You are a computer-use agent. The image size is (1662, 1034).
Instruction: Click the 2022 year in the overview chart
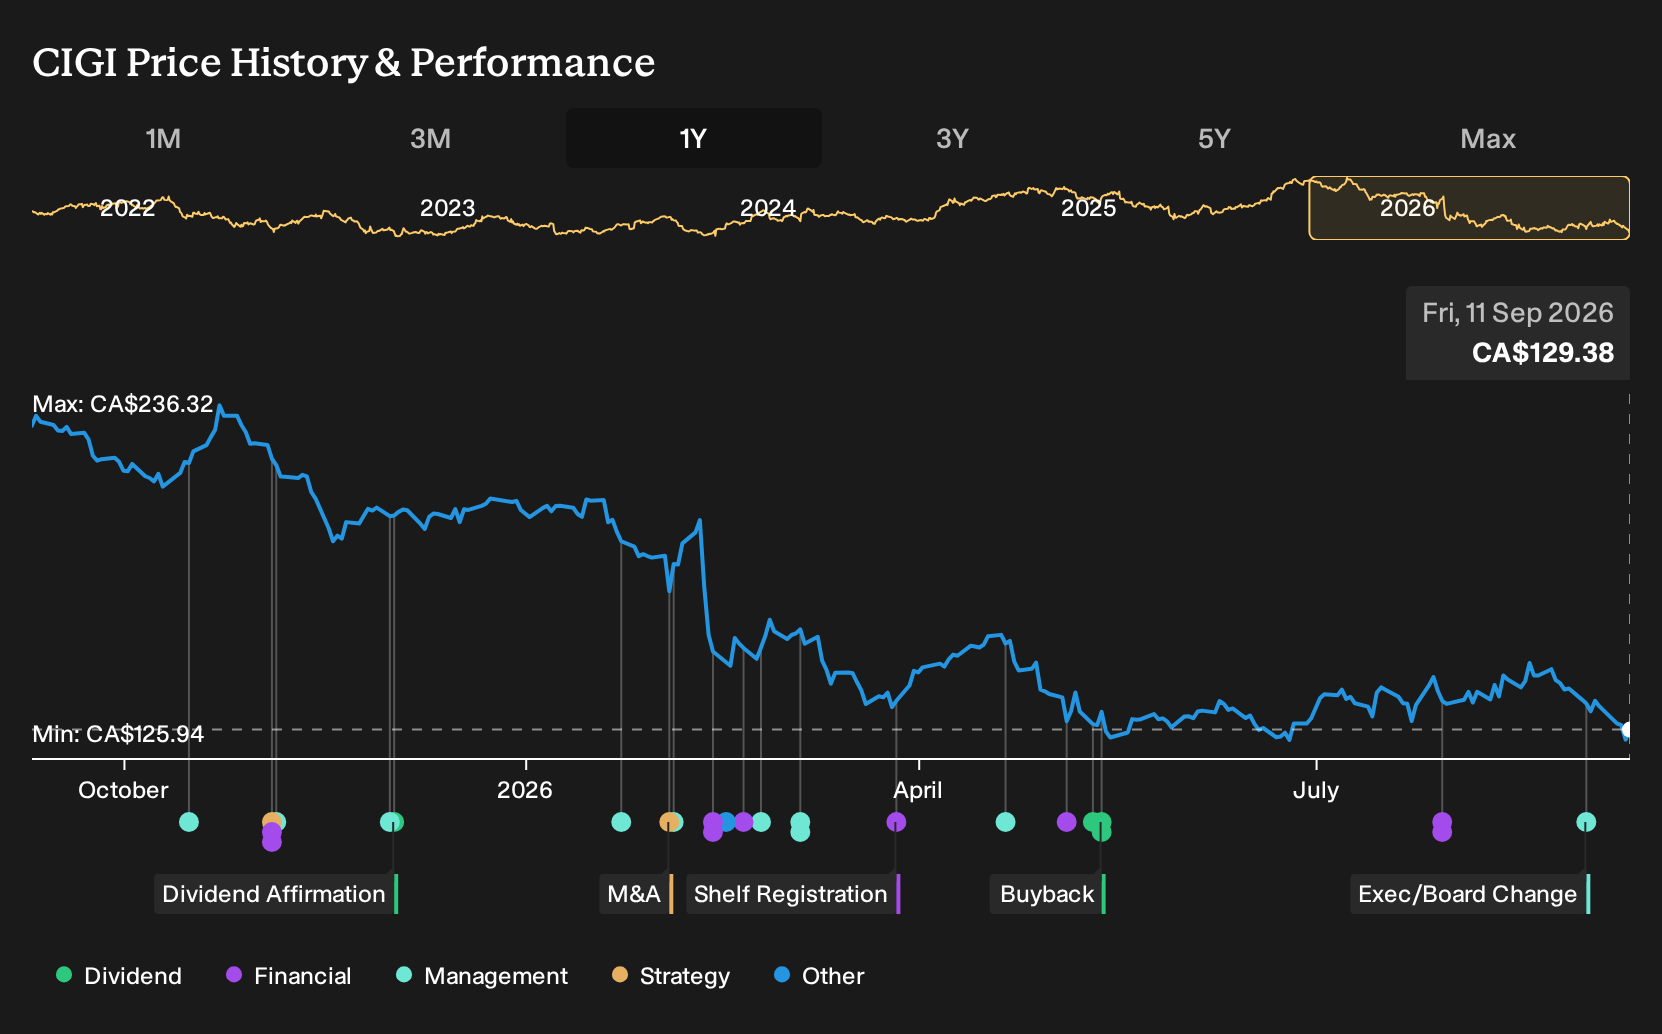tap(128, 208)
